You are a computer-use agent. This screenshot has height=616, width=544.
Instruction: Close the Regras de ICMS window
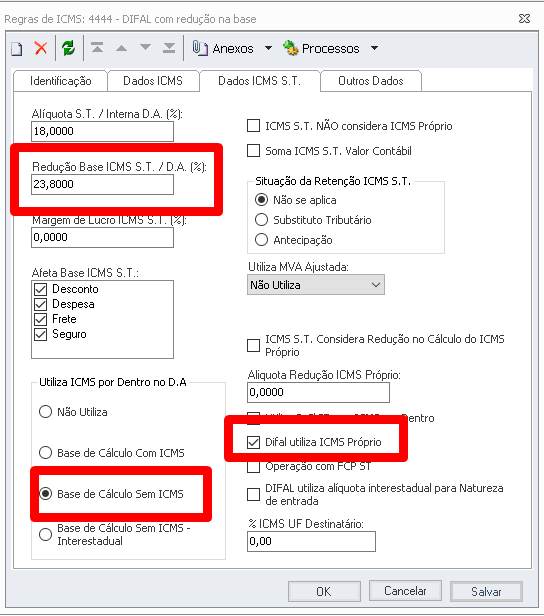pyautogui.click(x=524, y=18)
